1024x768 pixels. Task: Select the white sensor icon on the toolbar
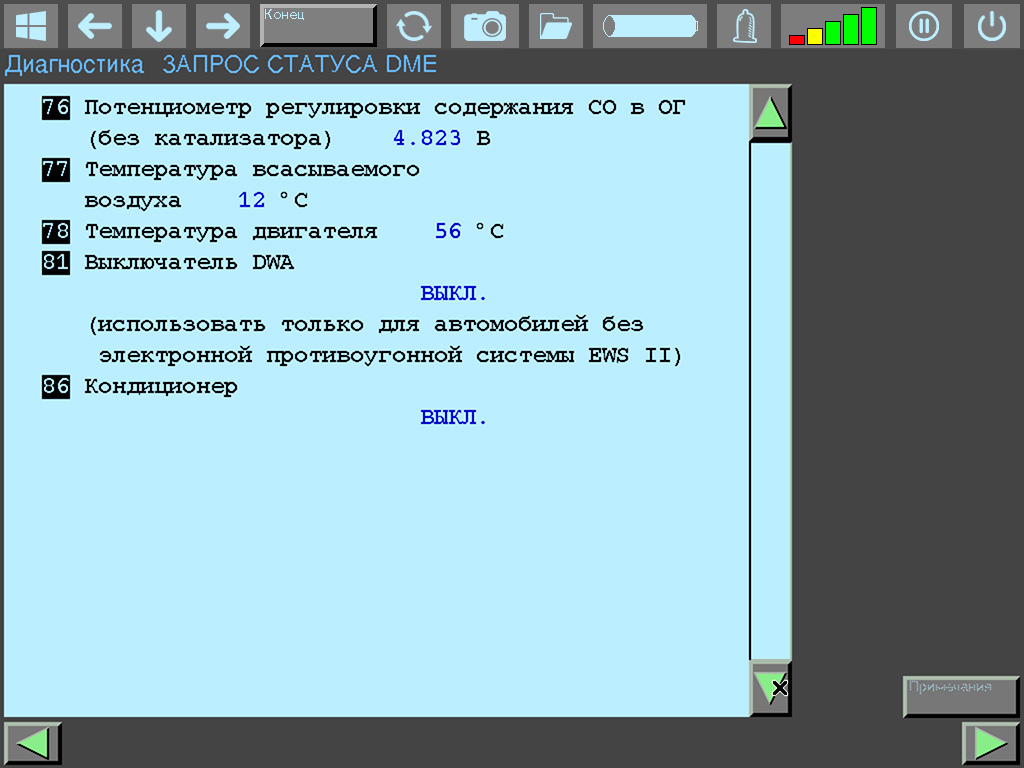pyautogui.click(x=743, y=25)
